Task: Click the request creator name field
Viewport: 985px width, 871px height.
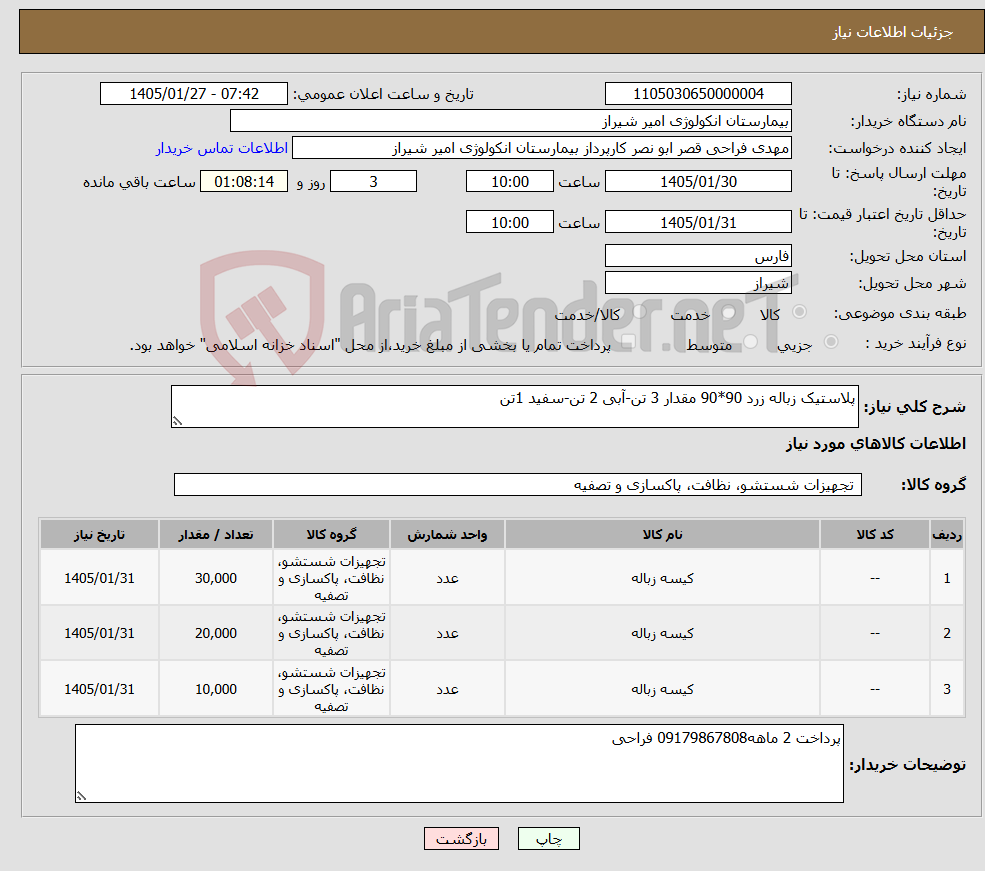Action: click(x=541, y=148)
